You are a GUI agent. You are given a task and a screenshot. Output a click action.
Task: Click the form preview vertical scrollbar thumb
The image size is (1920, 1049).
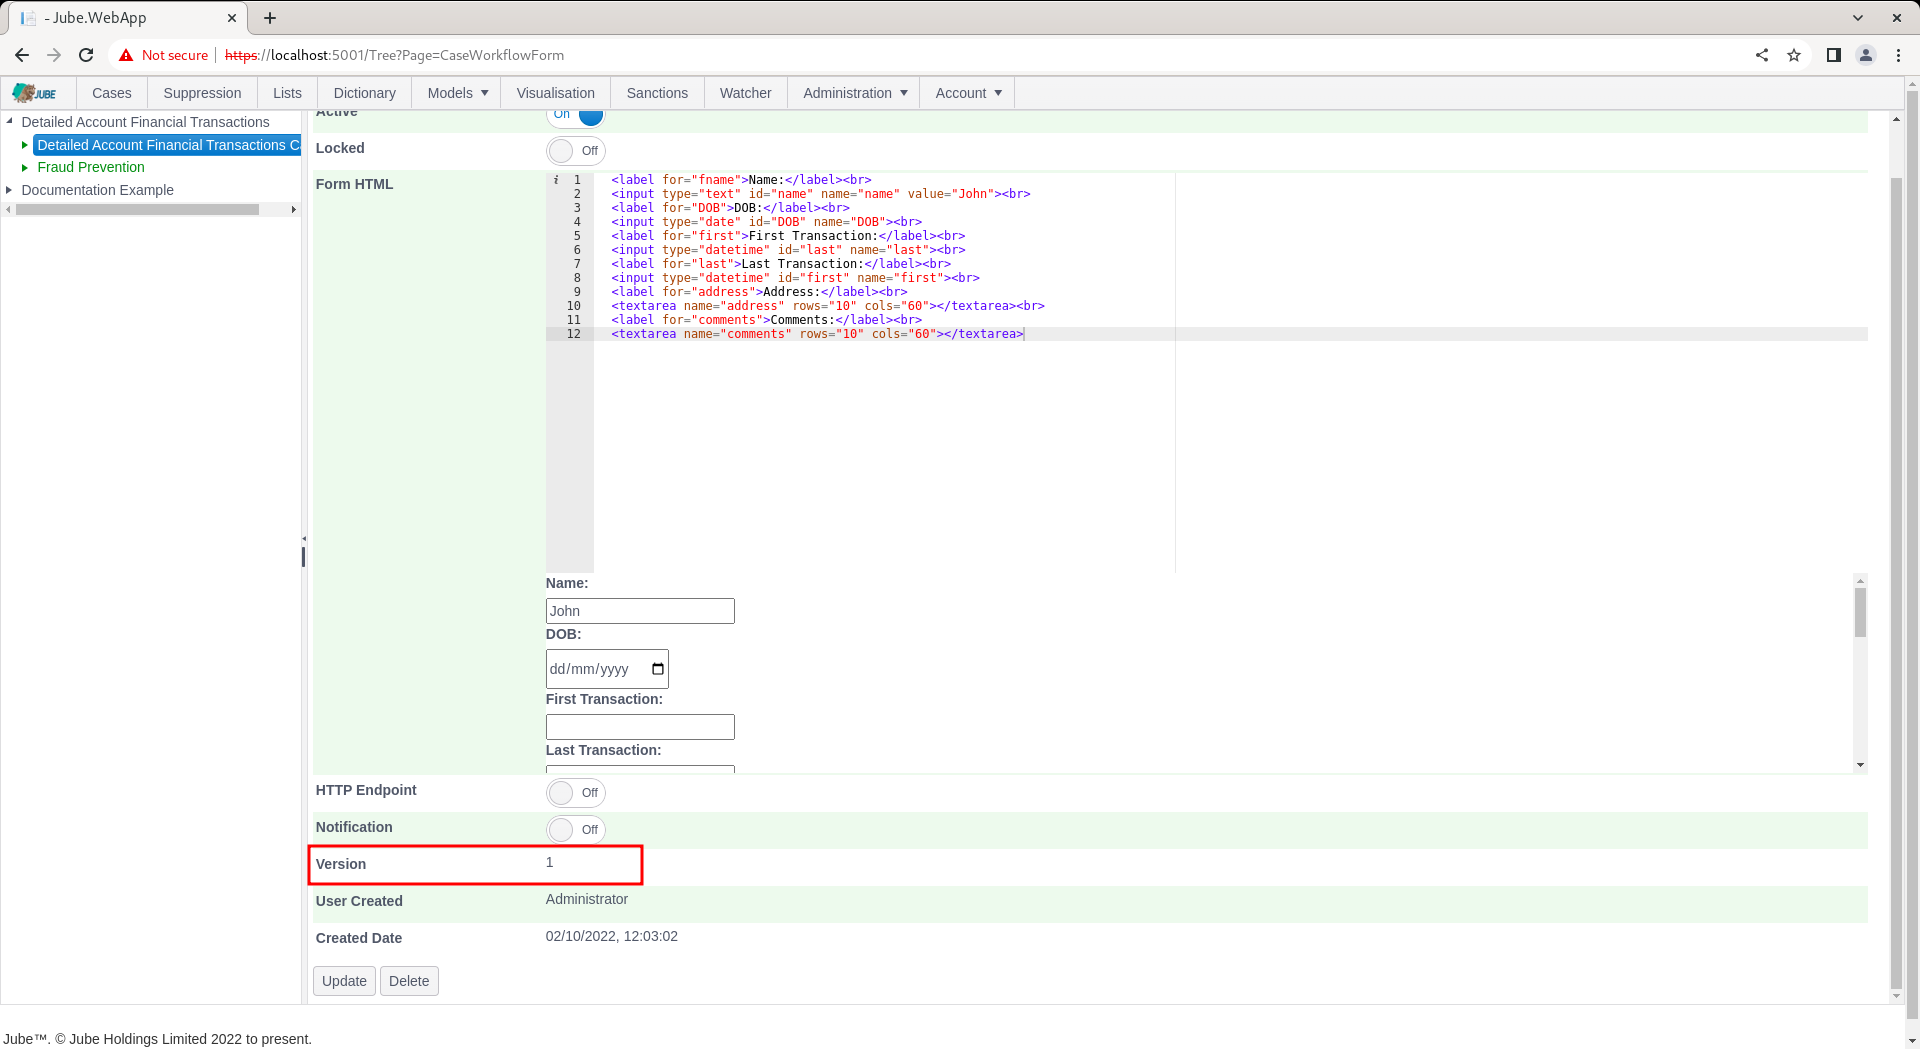coord(1860,612)
